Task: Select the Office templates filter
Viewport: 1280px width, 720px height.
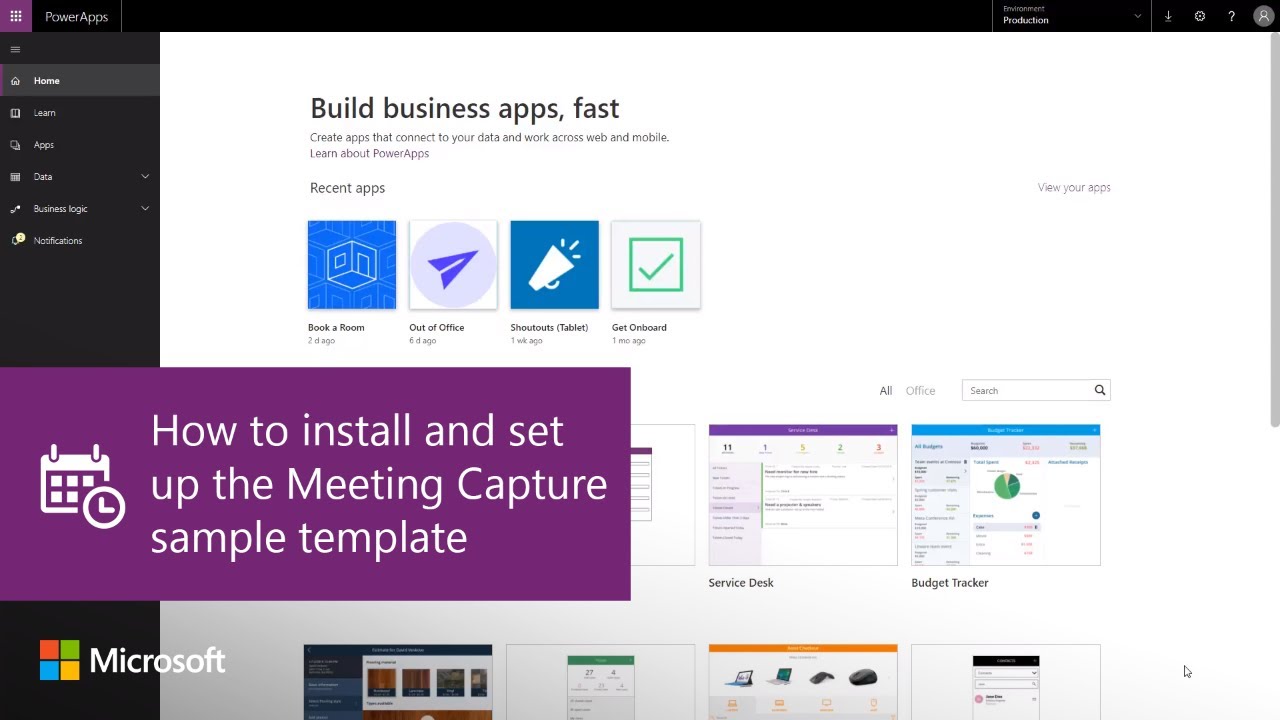Action: (x=920, y=391)
